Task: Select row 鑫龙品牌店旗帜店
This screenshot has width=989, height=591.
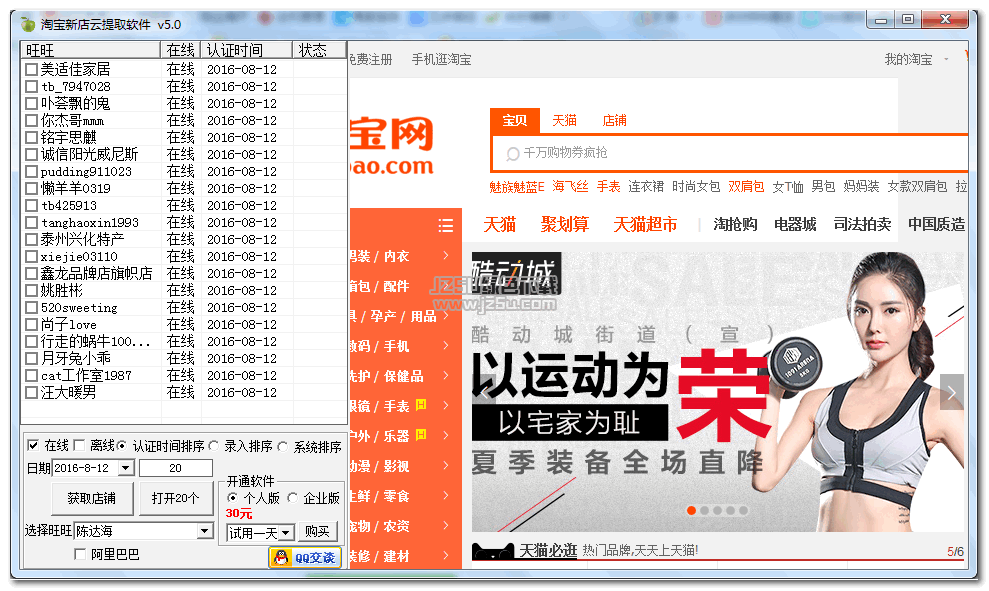Action: 184,274
